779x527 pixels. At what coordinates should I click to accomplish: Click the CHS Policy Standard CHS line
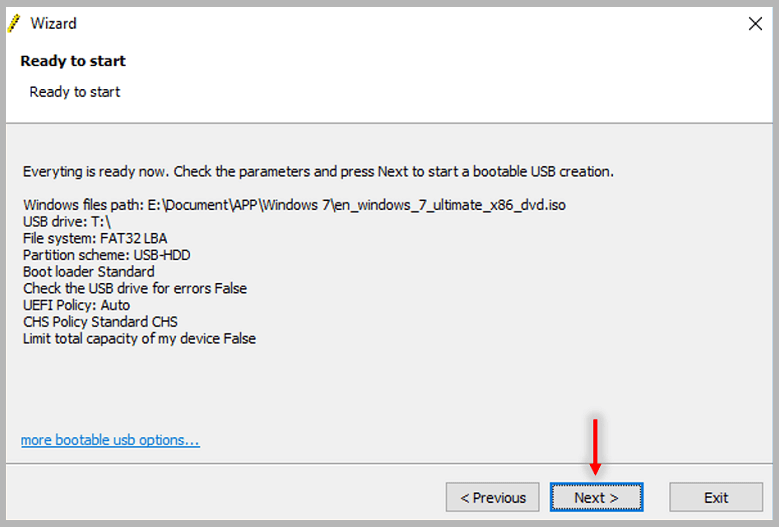click(100, 322)
